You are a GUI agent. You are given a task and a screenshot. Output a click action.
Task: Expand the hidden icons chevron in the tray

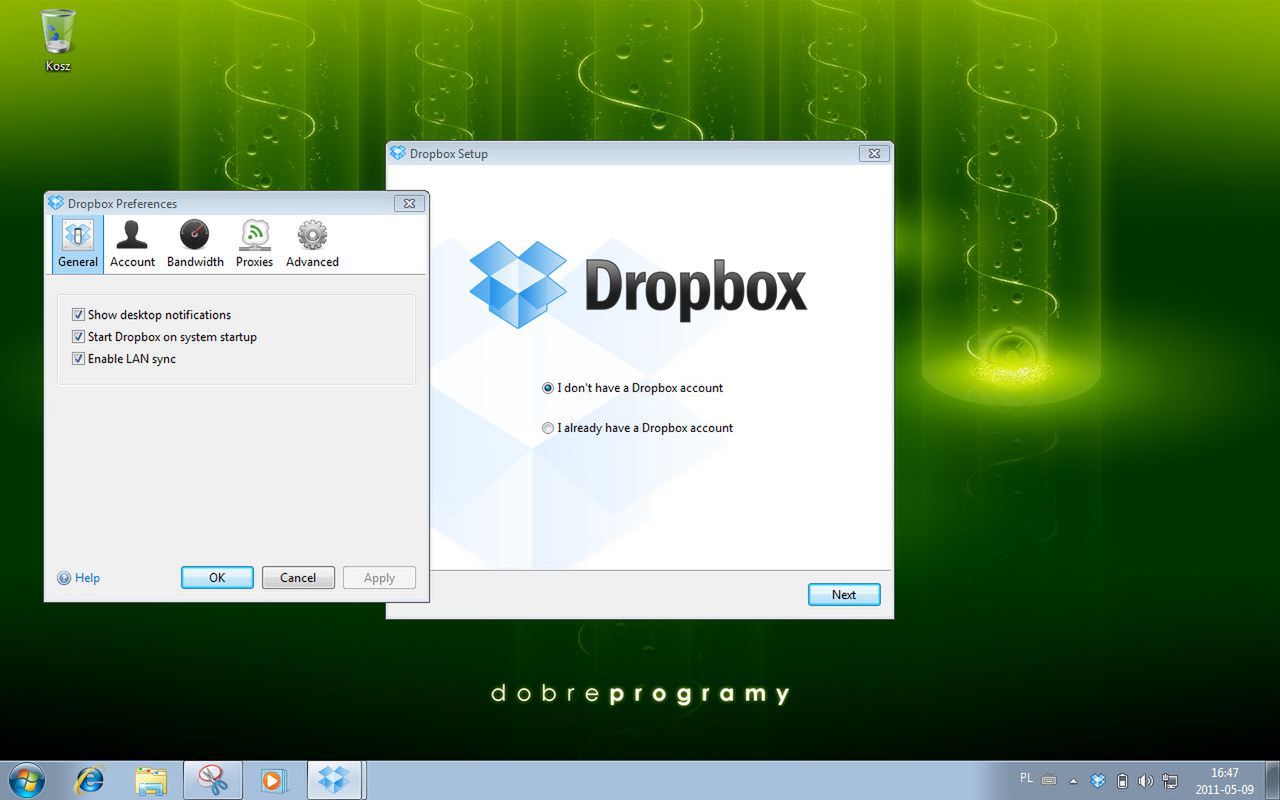1073,780
